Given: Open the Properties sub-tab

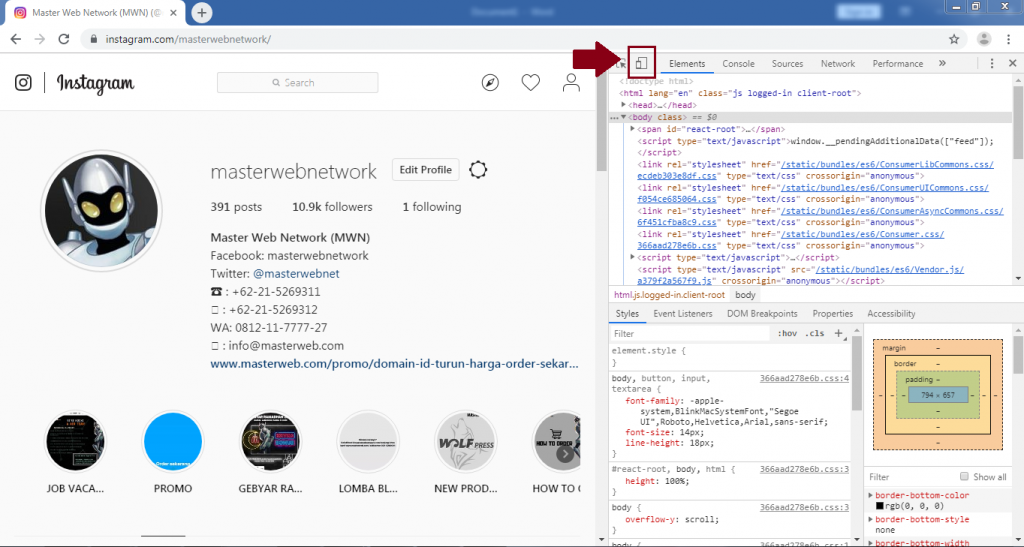Looking at the screenshot, I should click(x=833, y=314).
